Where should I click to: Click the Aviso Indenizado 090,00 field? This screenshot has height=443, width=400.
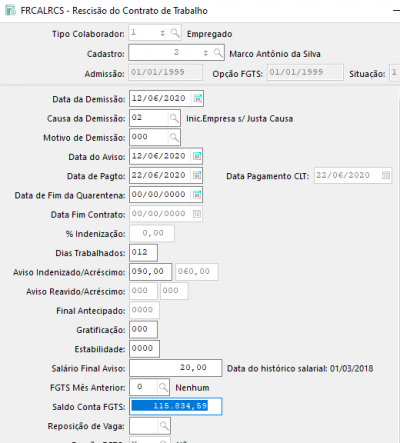pos(151,272)
